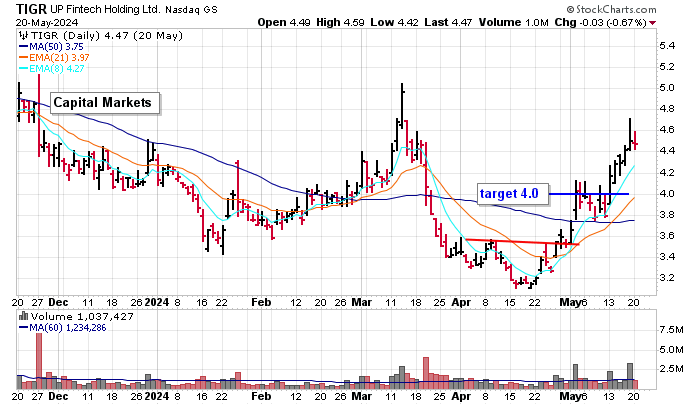Click the 5.4 price axis label
This screenshot has height=405, width=700.
click(667, 46)
